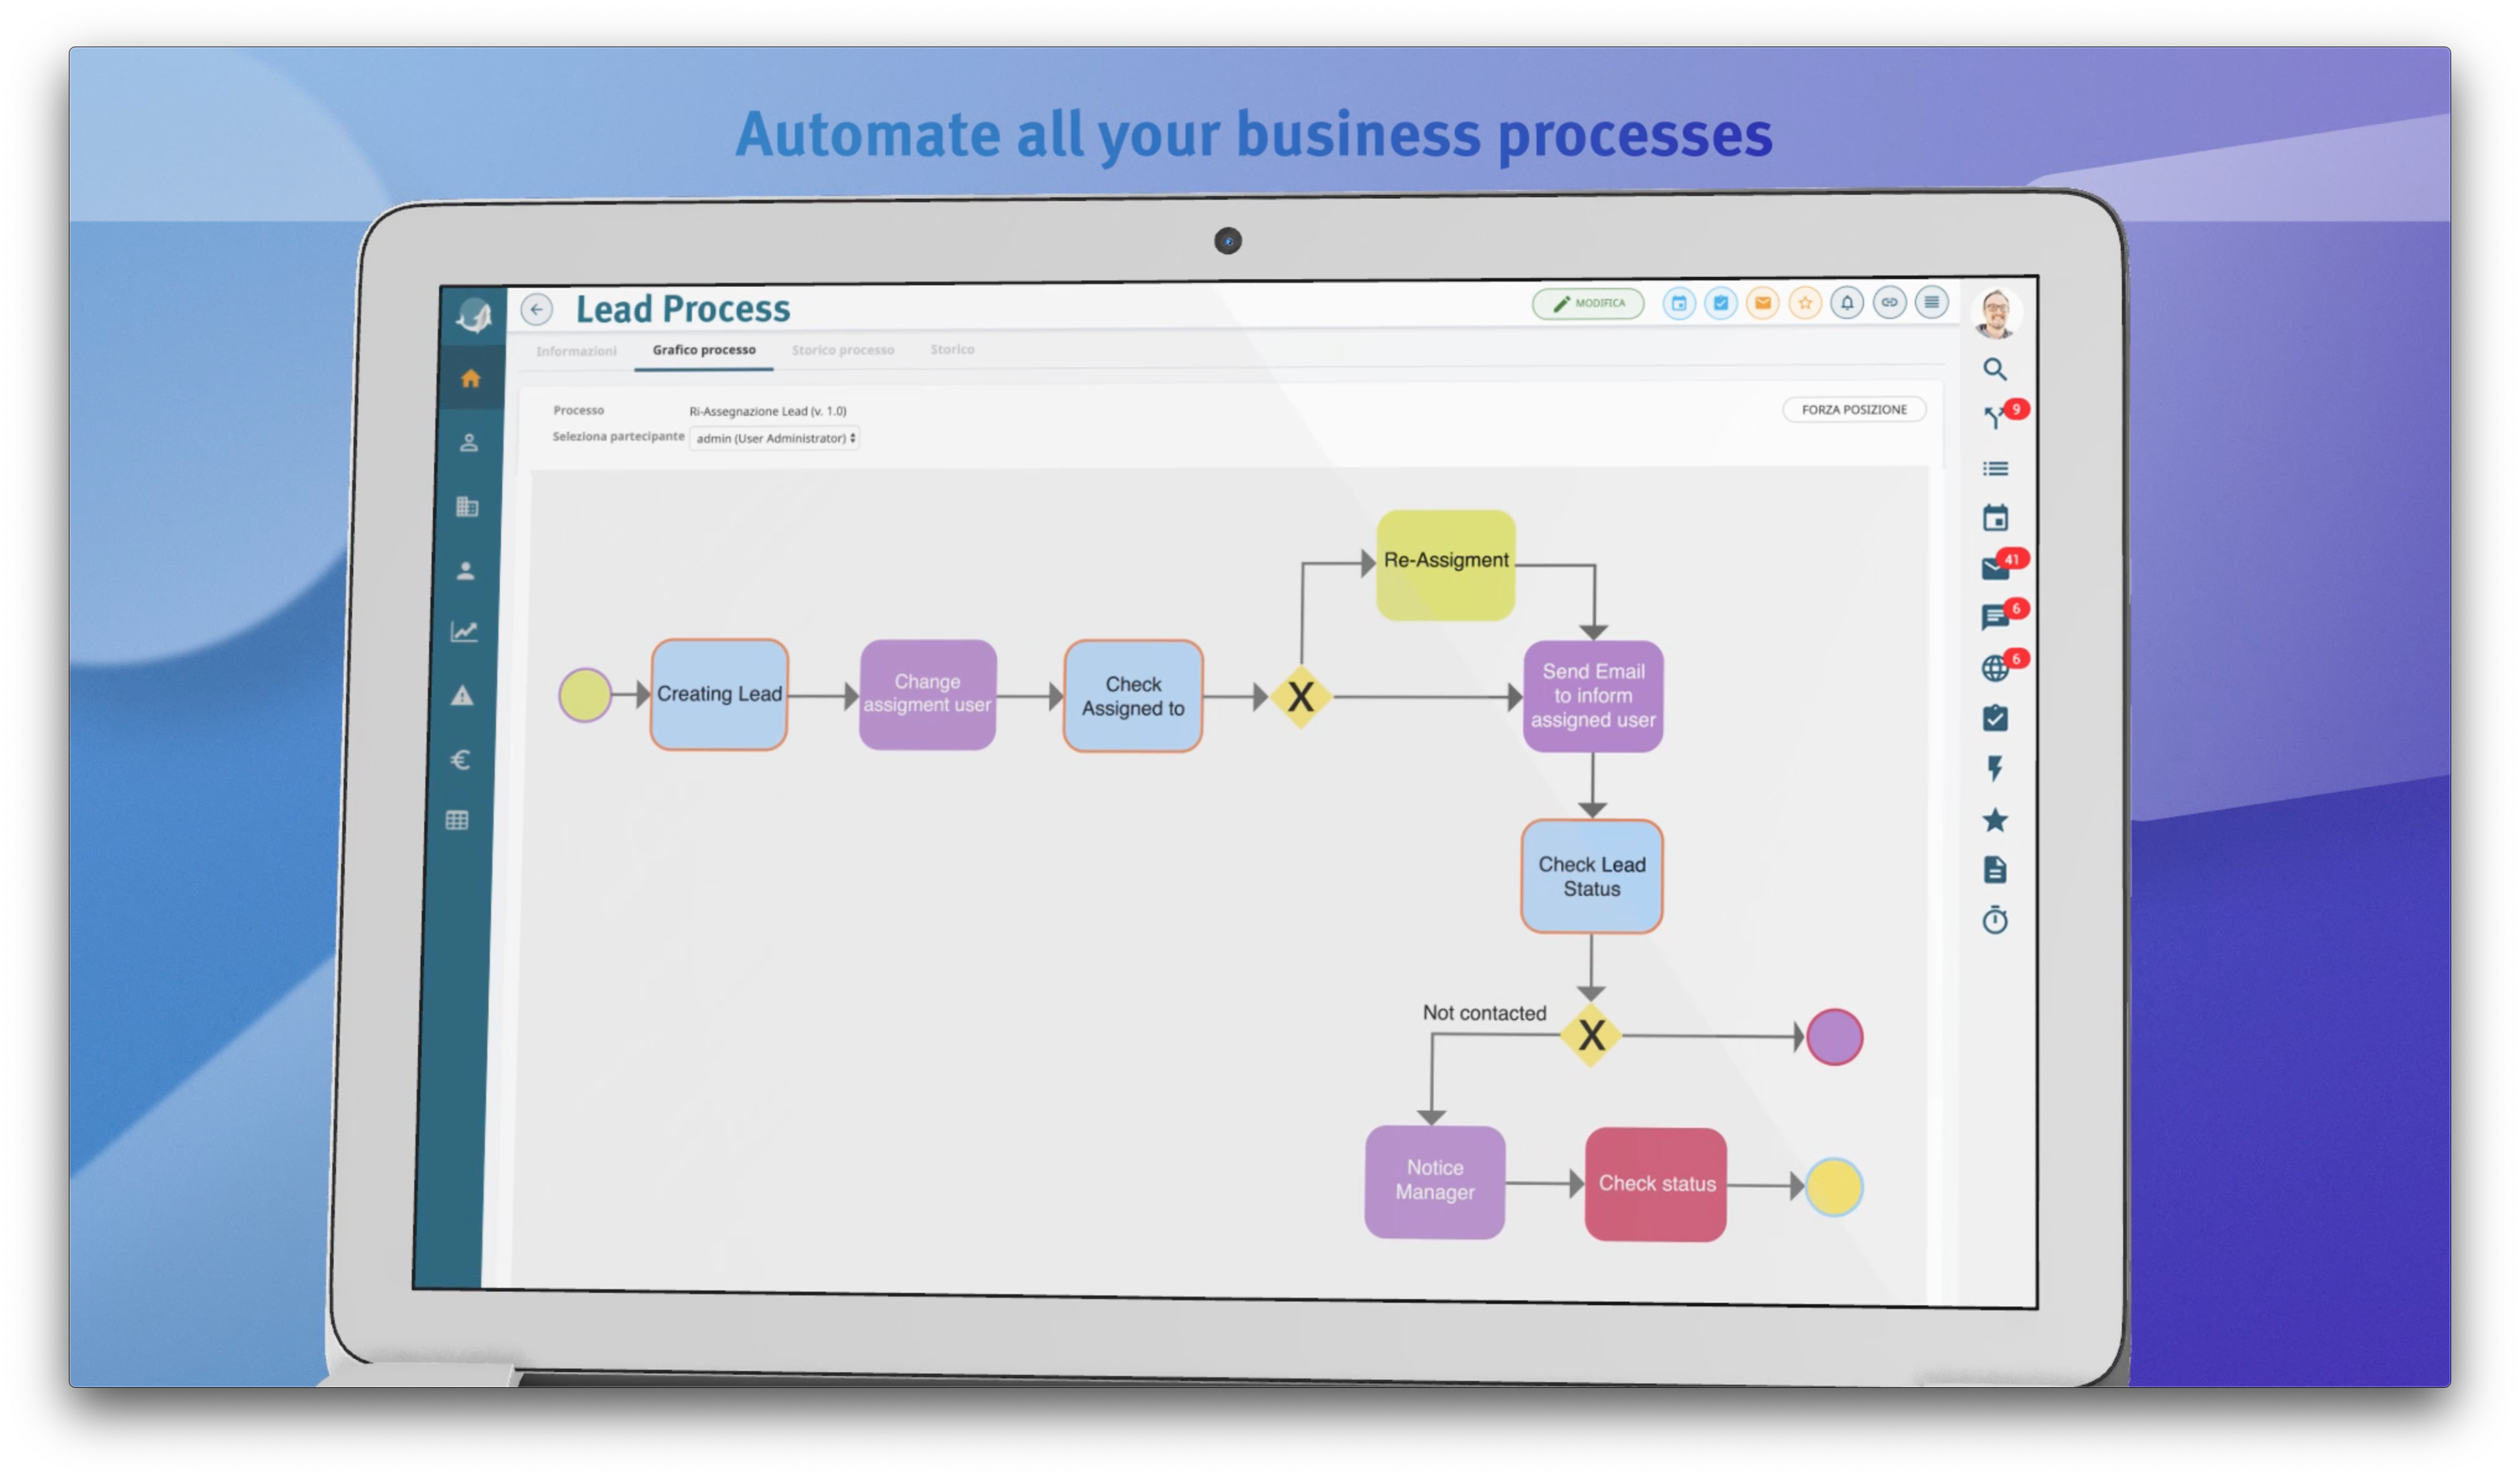Open the mail icon with badge 41
Screen dimensions: 2520x1479
pyautogui.click(x=1995, y=569)
